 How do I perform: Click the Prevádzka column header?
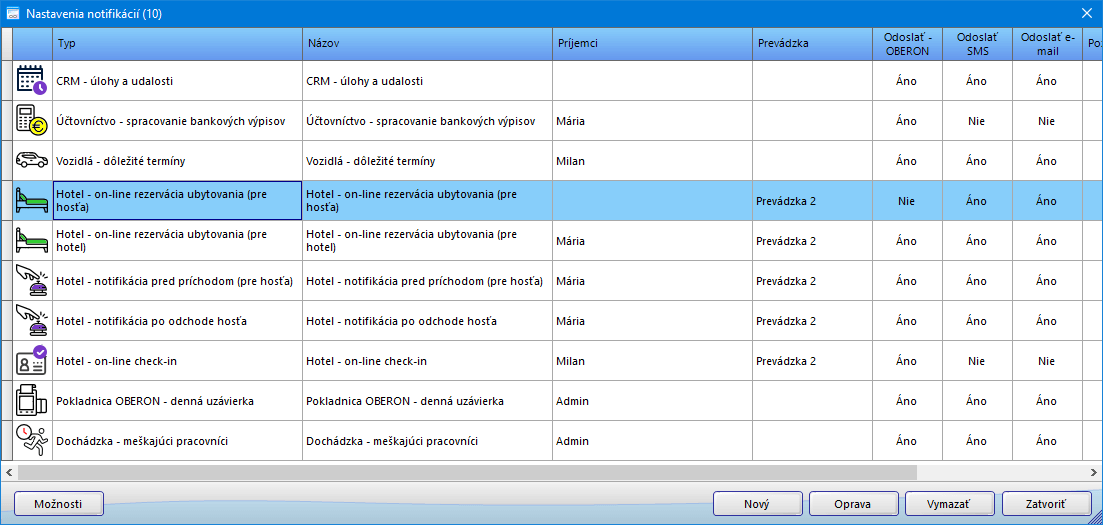[x=811, y=44]
